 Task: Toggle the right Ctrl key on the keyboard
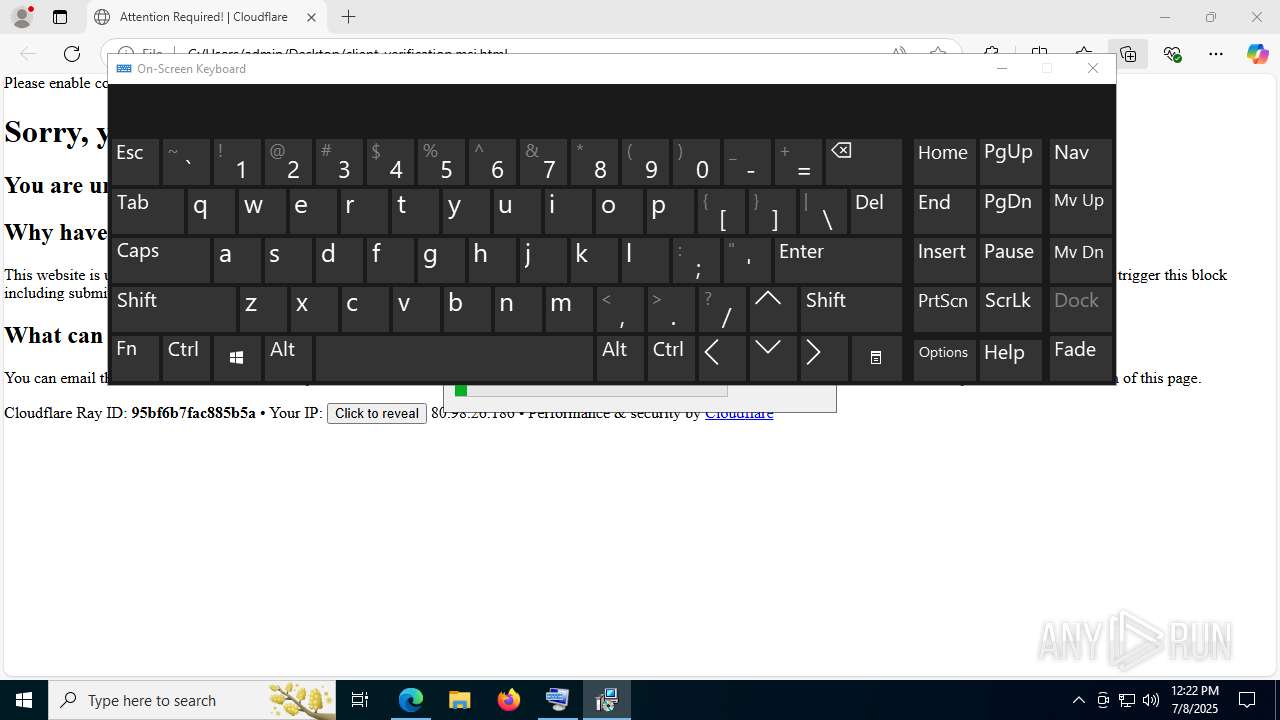coord(671,358)
